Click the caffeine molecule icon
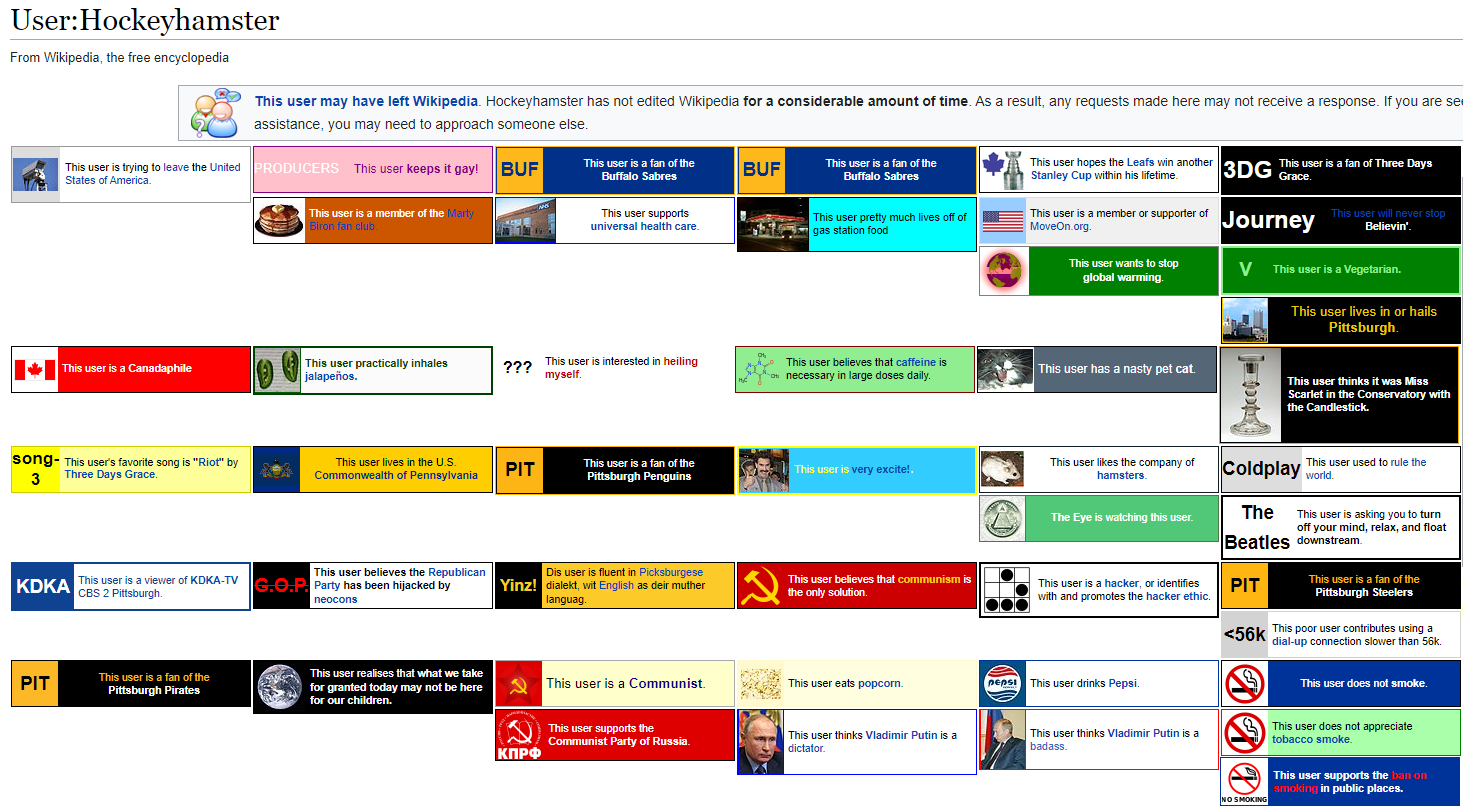The height and width of the screenshot is (806, 1463). 757,369
